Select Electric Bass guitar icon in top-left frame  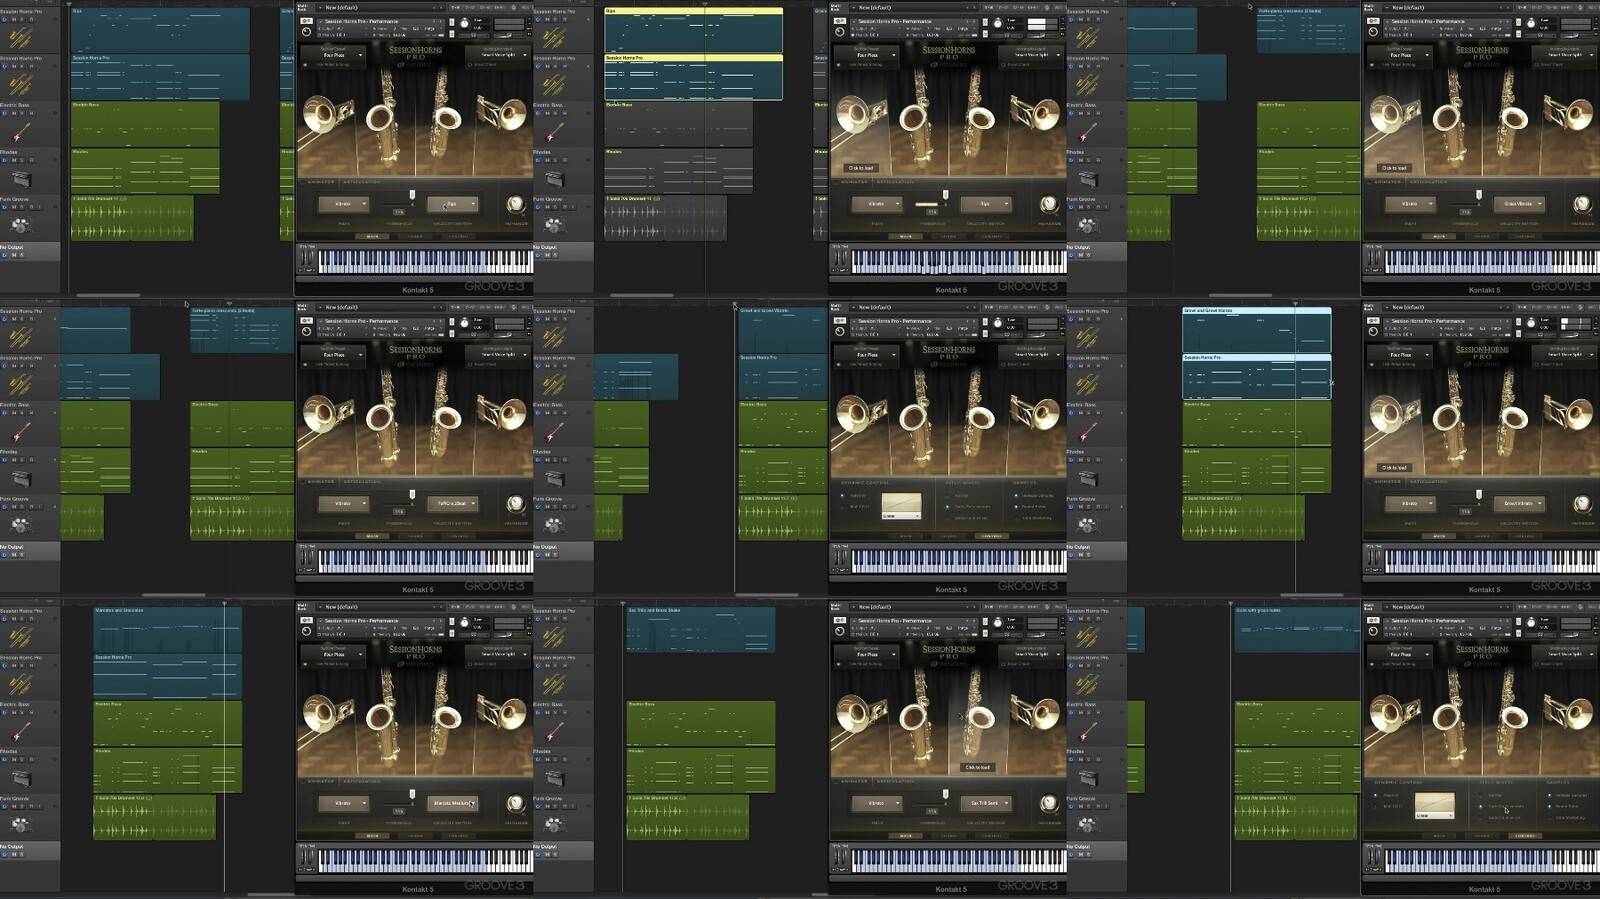pos(20,133)
